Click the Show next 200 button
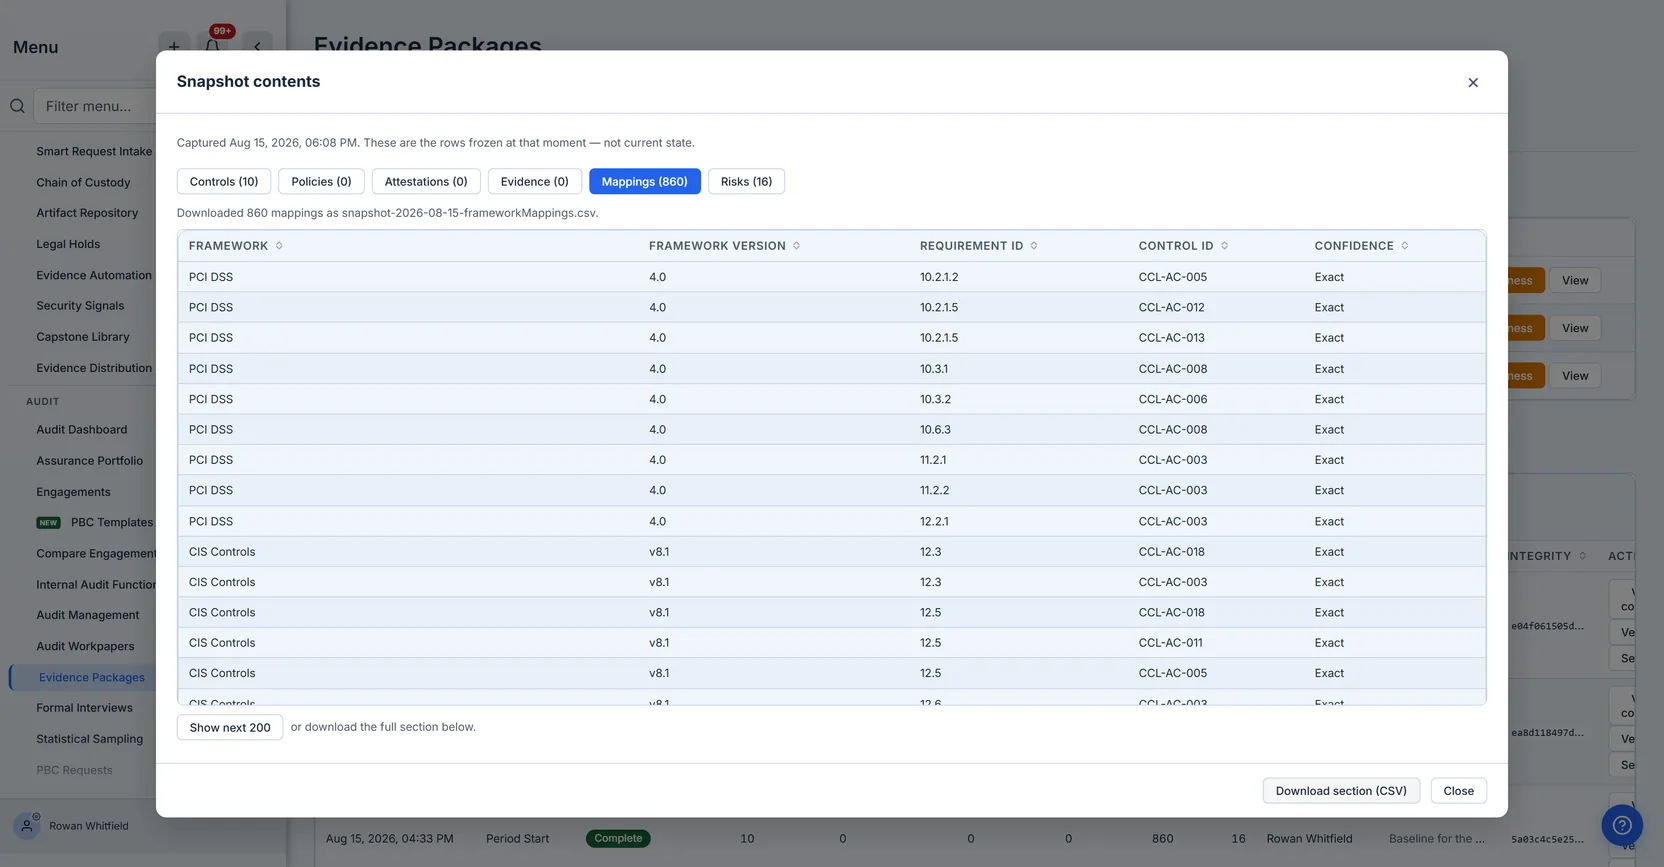 click(230, 727)
